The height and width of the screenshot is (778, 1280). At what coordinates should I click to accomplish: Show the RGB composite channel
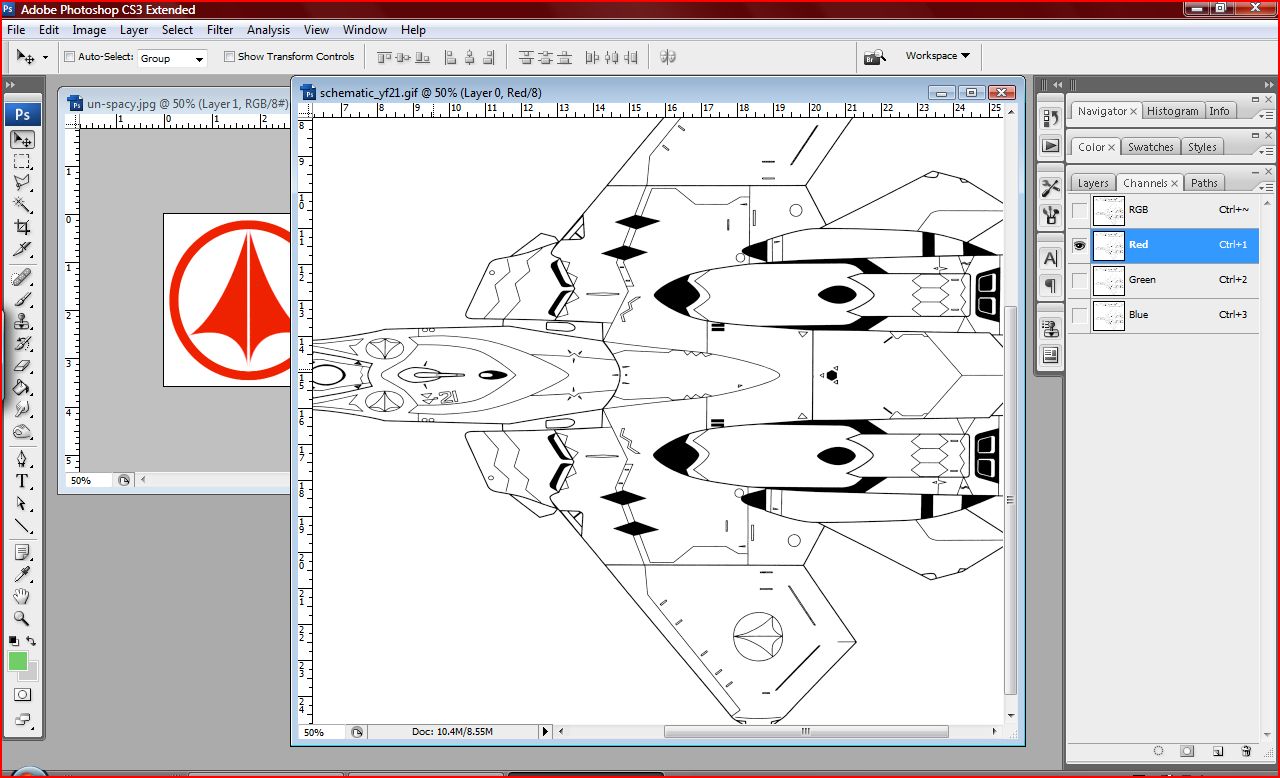(1079, 210)
